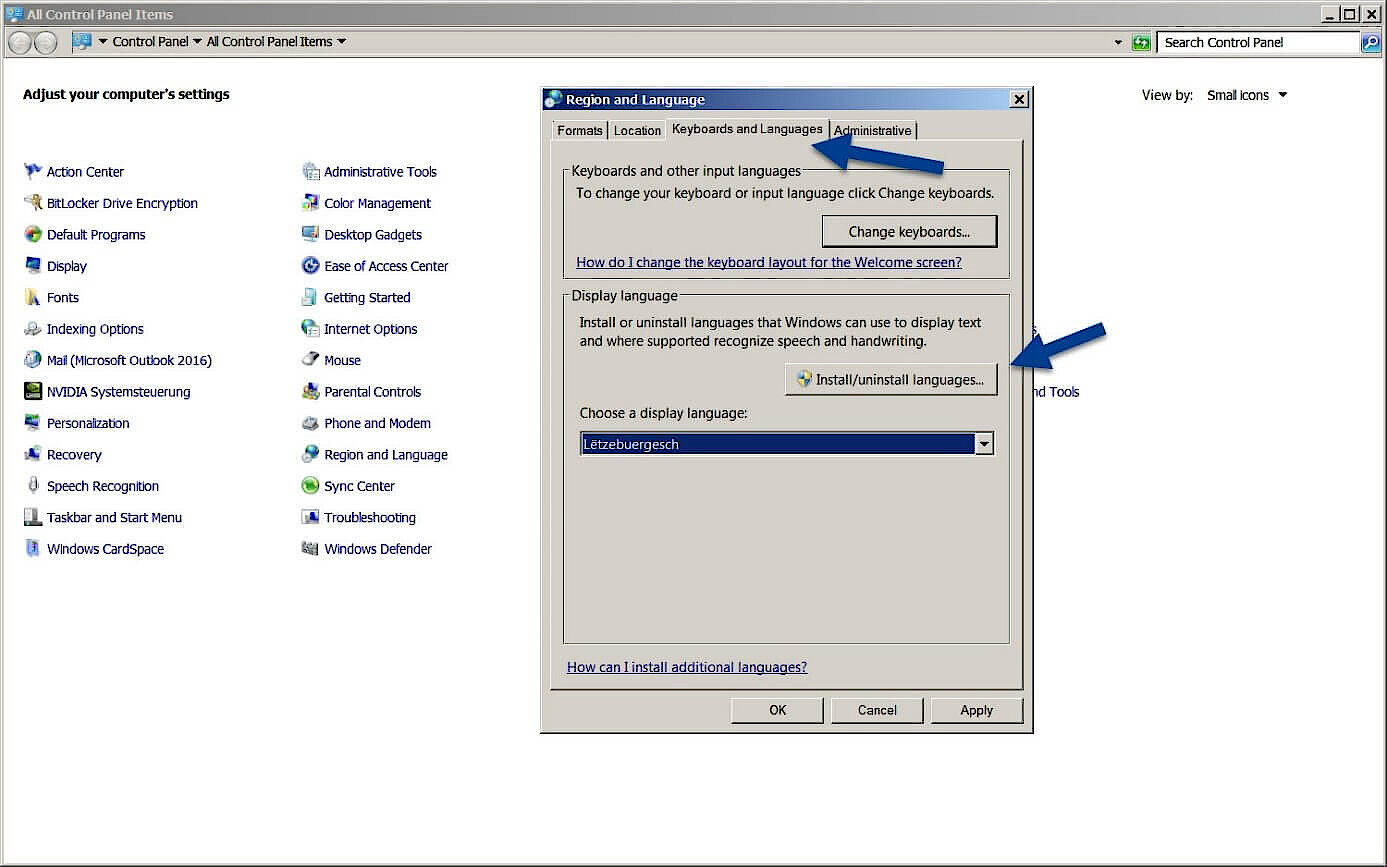The width and height of the screenshot is (1387, 867).
Task: Follow the link about installing additional languages
Action: point(687,666)
